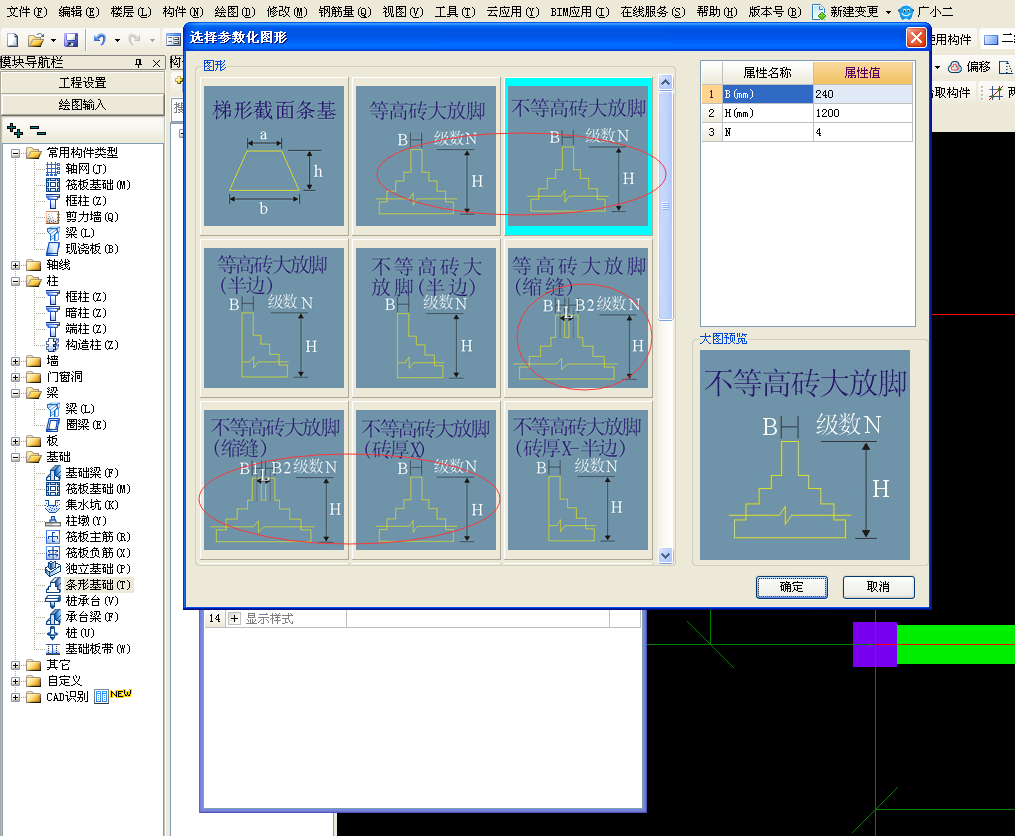This screenshot has height=836, width=1015.
Task: Click the 属性值 column header
Action: click(x=863, y=73)
